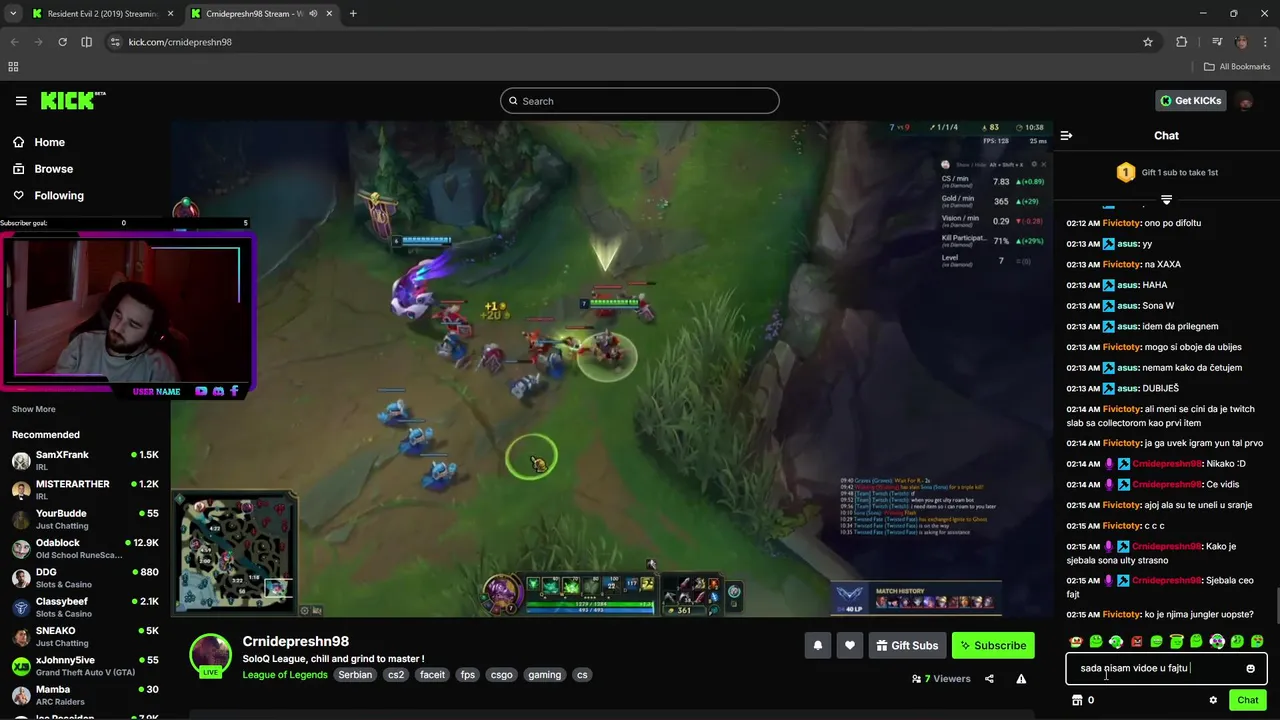The image size is (1280, 720).
Task: Open the channel shop icon
Action: click(1077, 700)
